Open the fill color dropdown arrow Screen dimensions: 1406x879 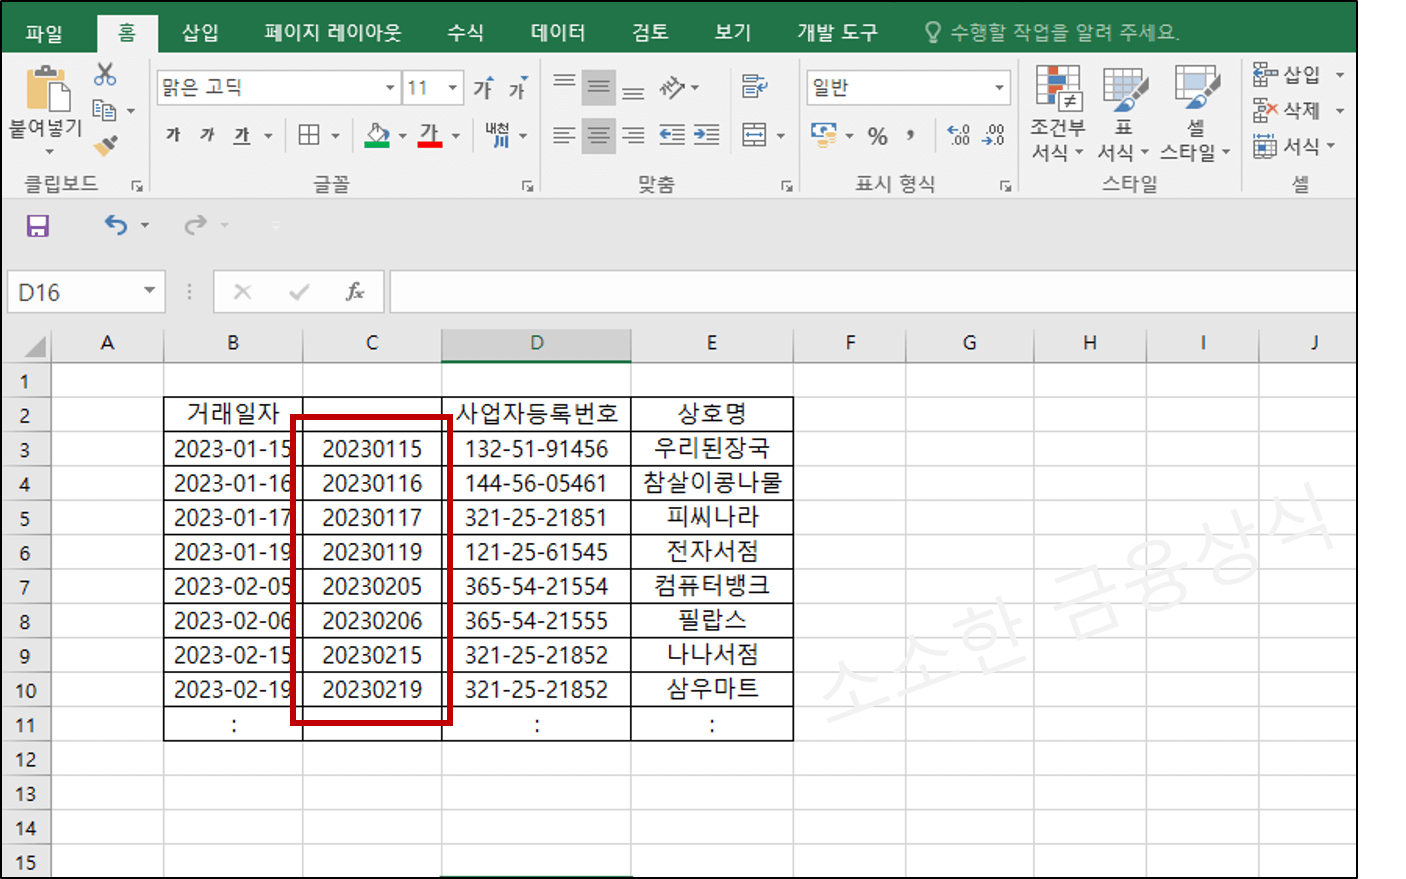[x=402, y=135]
